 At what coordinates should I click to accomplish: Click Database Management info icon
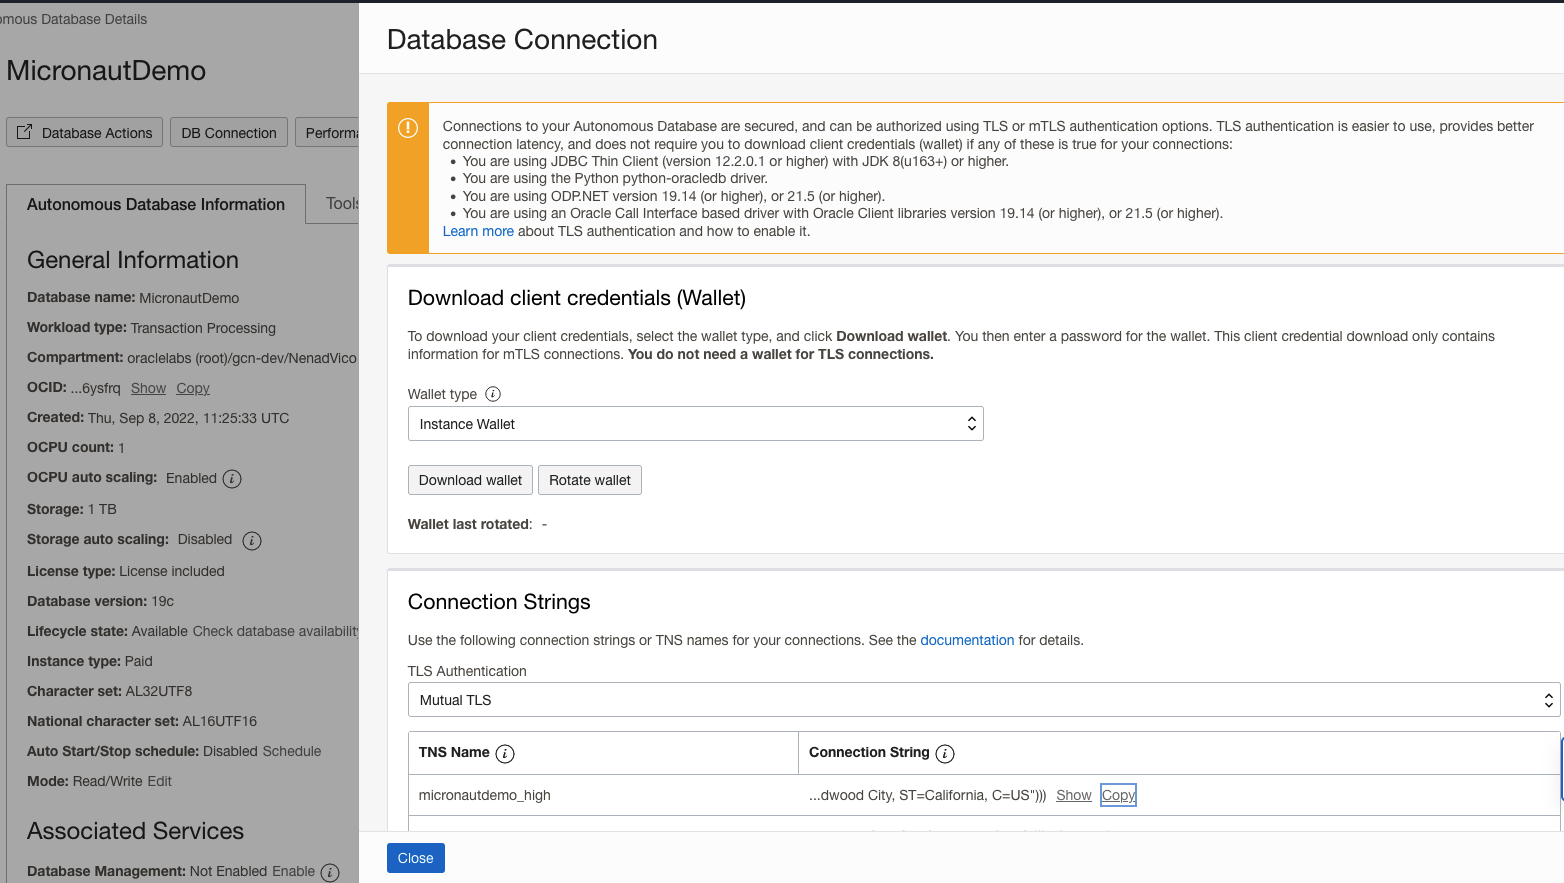[330, 873]
